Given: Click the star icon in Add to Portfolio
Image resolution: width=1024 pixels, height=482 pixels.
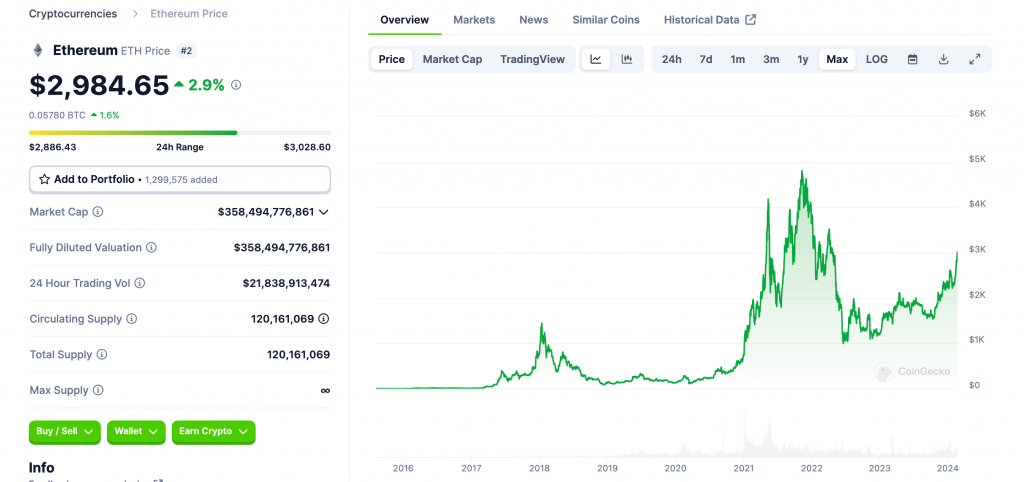Looking at the screenshot, I should [x=44, y=179].
